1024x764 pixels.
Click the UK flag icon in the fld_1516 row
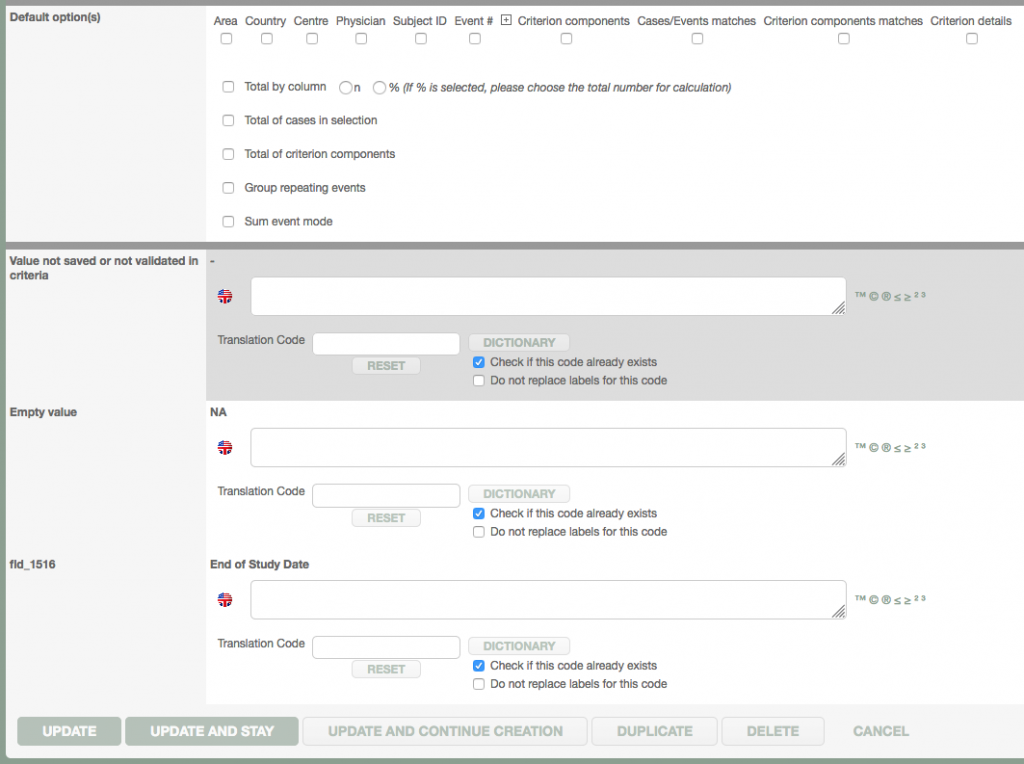click(x=225, y=600)
